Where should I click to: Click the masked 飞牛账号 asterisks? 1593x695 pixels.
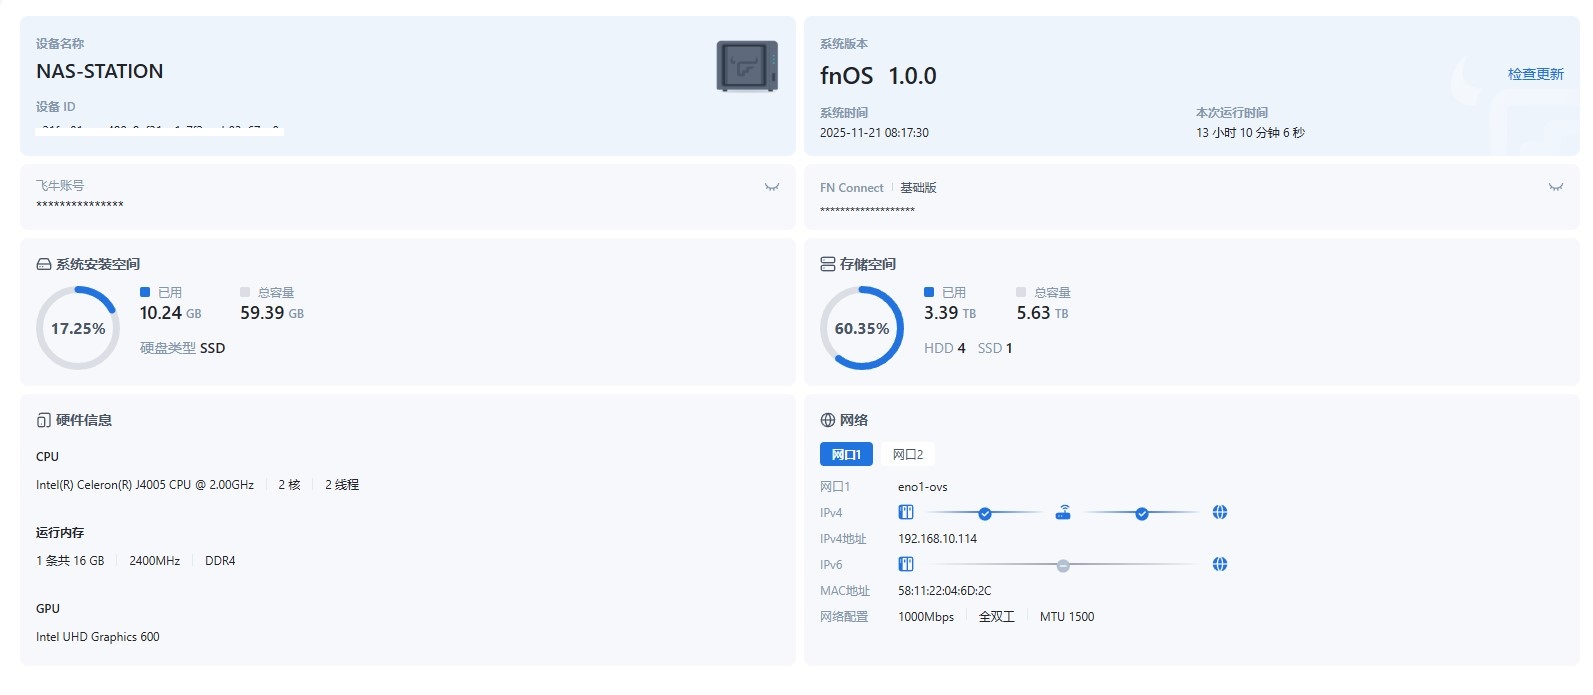coord(80,205)
